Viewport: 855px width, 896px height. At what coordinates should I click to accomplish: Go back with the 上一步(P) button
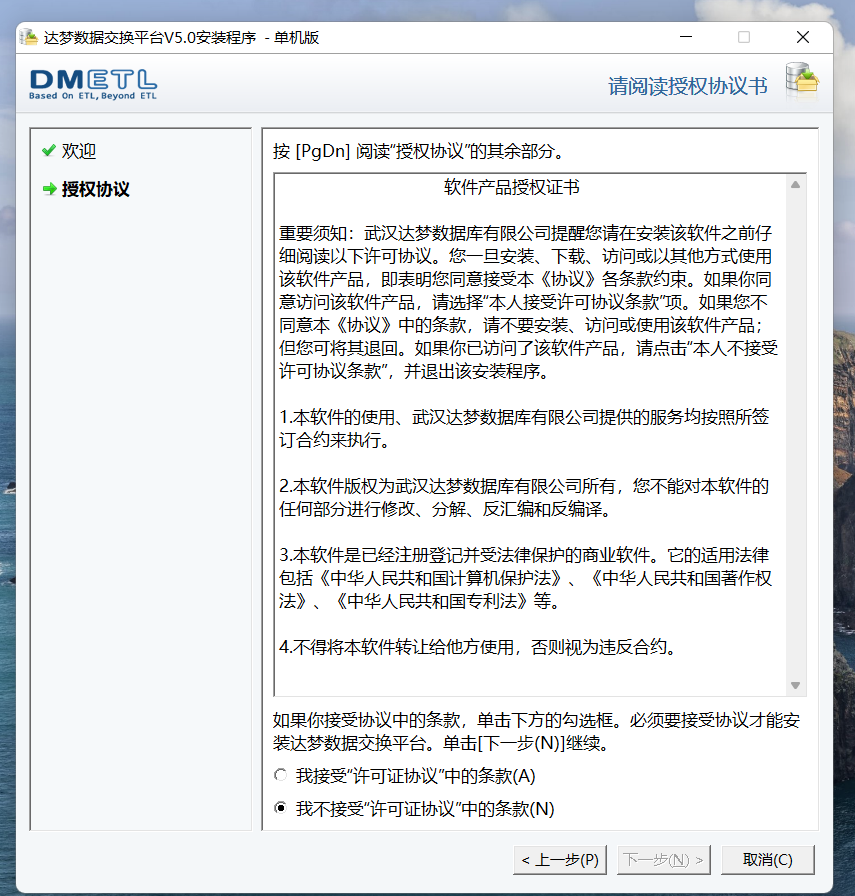[560, 859]
